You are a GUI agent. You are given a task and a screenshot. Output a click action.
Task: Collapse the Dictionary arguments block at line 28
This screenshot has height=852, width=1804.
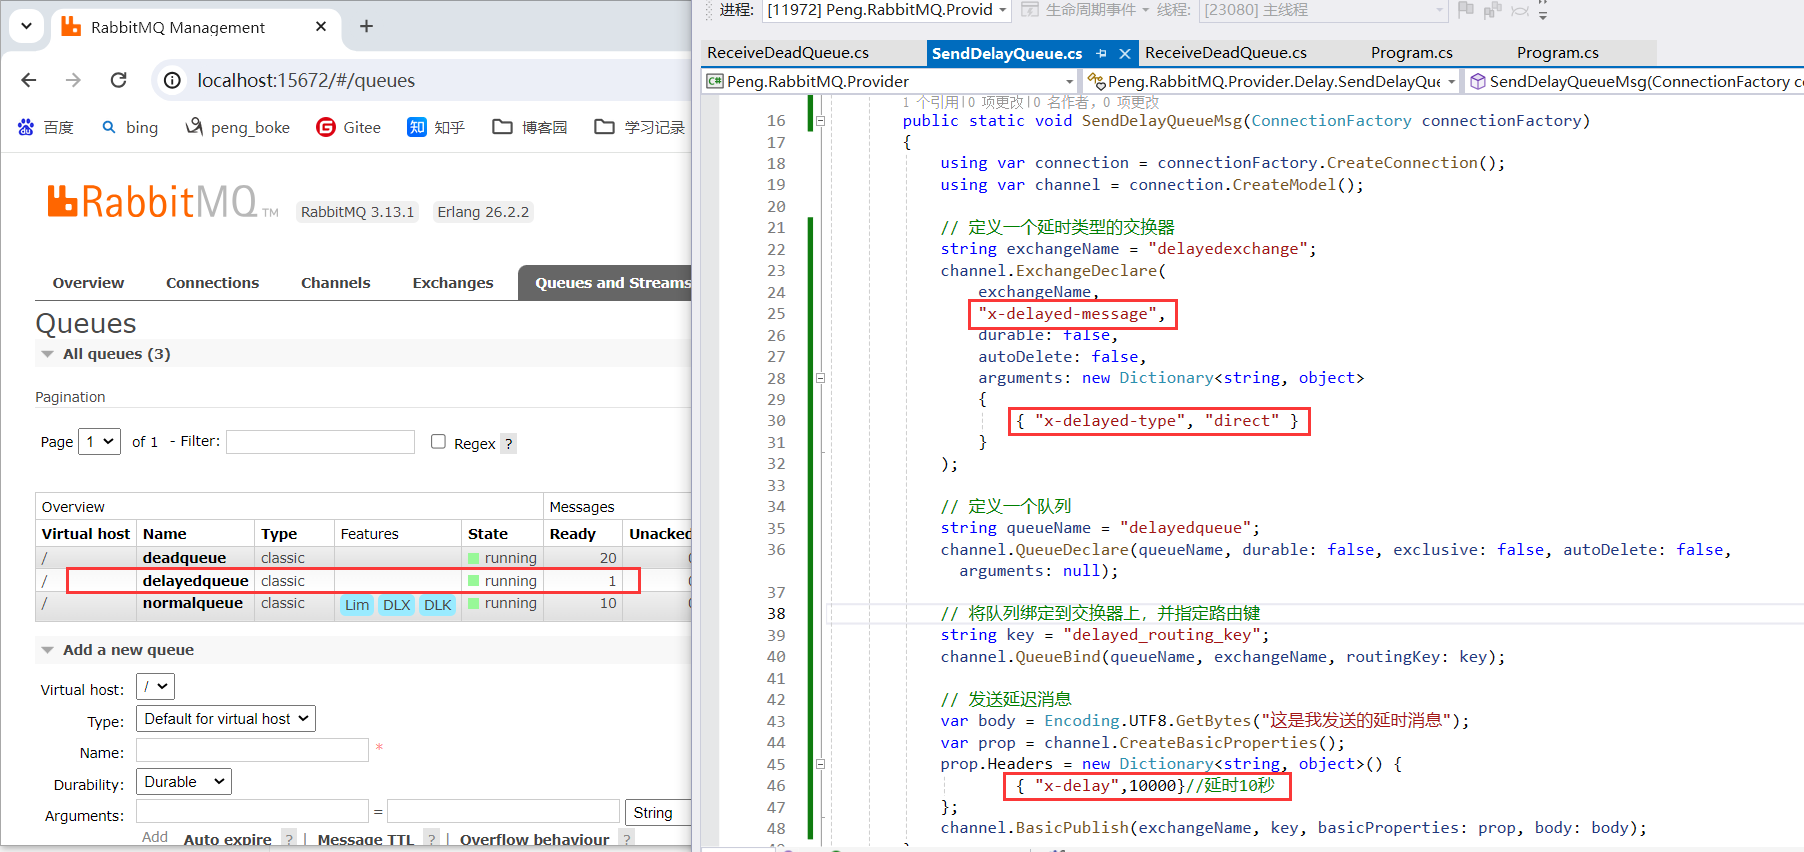point(820,378)
